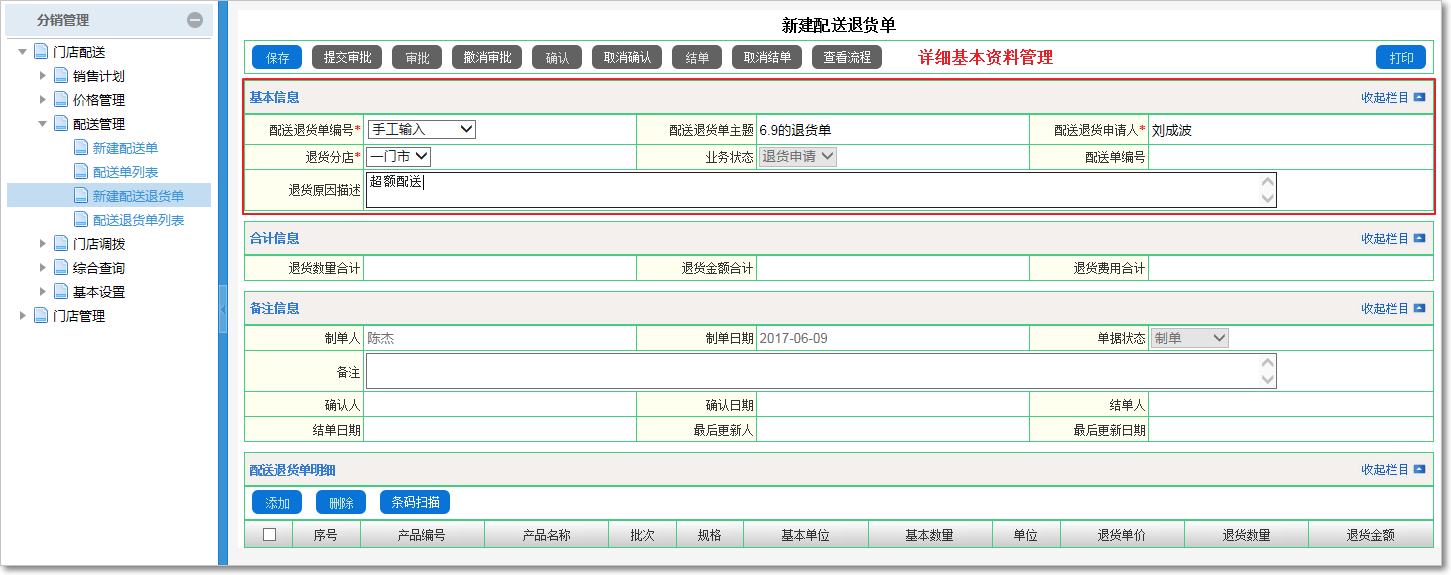Open the 退货分店 一门市 dropdown
This screenshot has height=575, width=1451.
coord(398,156)
